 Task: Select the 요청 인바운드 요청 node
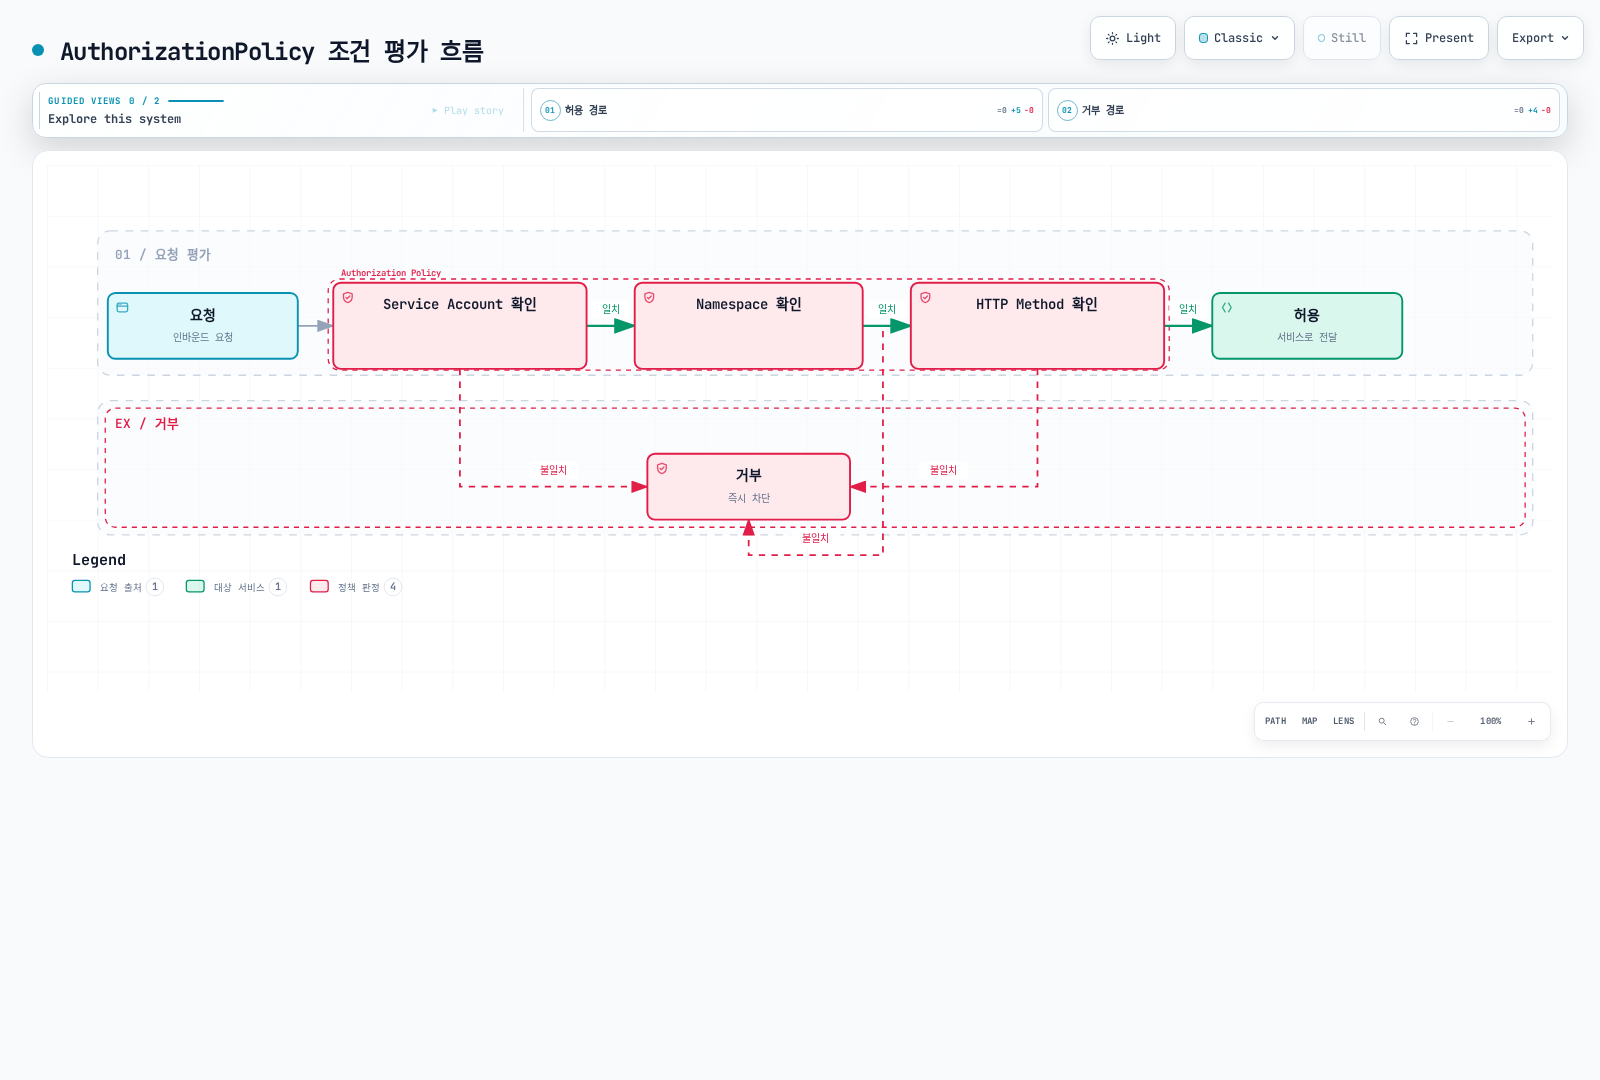pos(203,326)
